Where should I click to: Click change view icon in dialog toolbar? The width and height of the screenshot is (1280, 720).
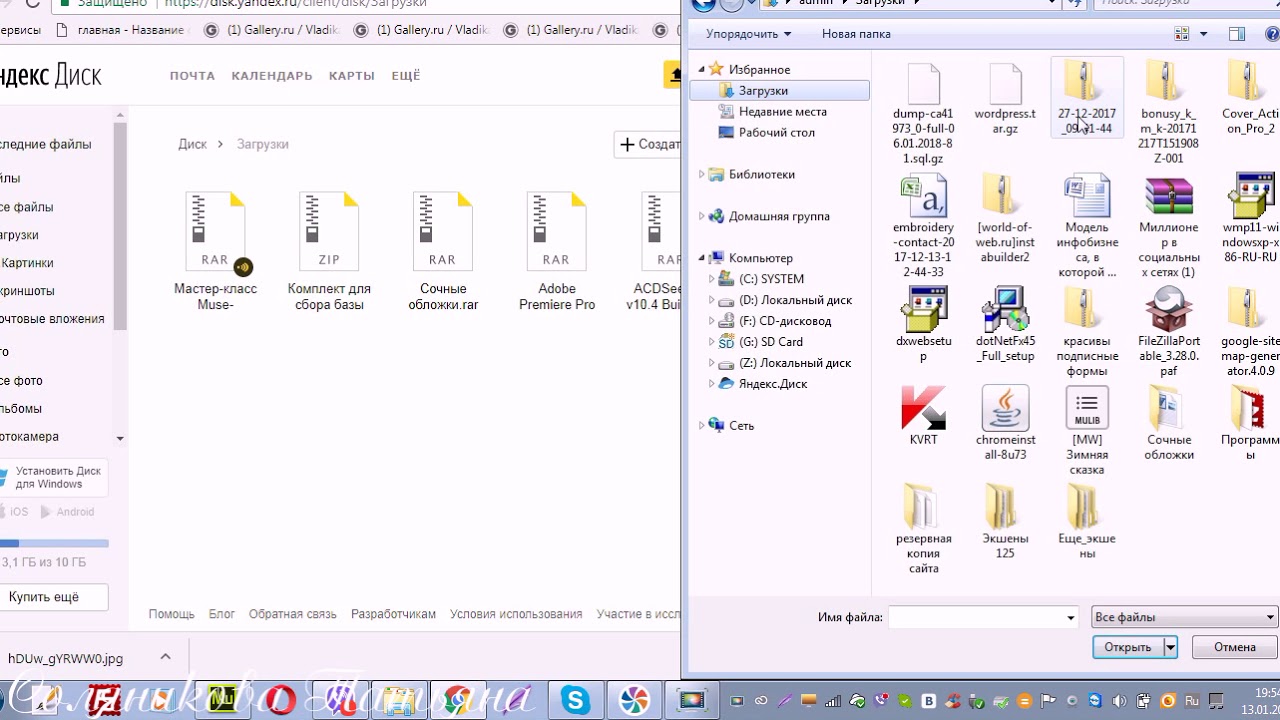(x=1182, y=34)
